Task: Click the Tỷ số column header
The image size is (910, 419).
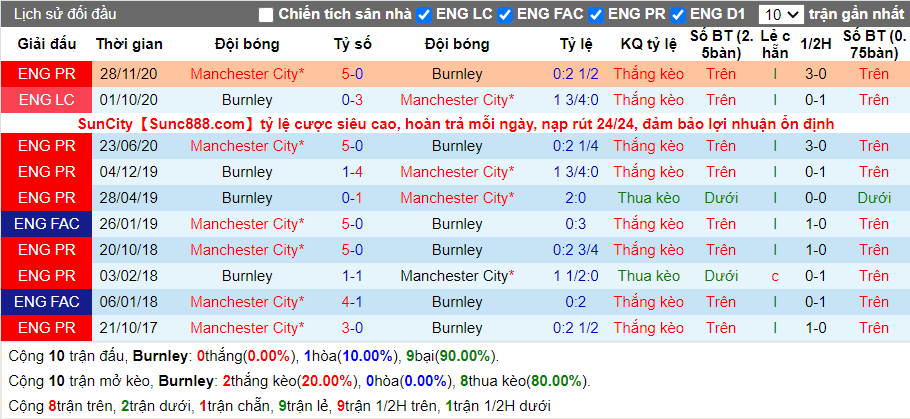Action: [x=352, y=44]
